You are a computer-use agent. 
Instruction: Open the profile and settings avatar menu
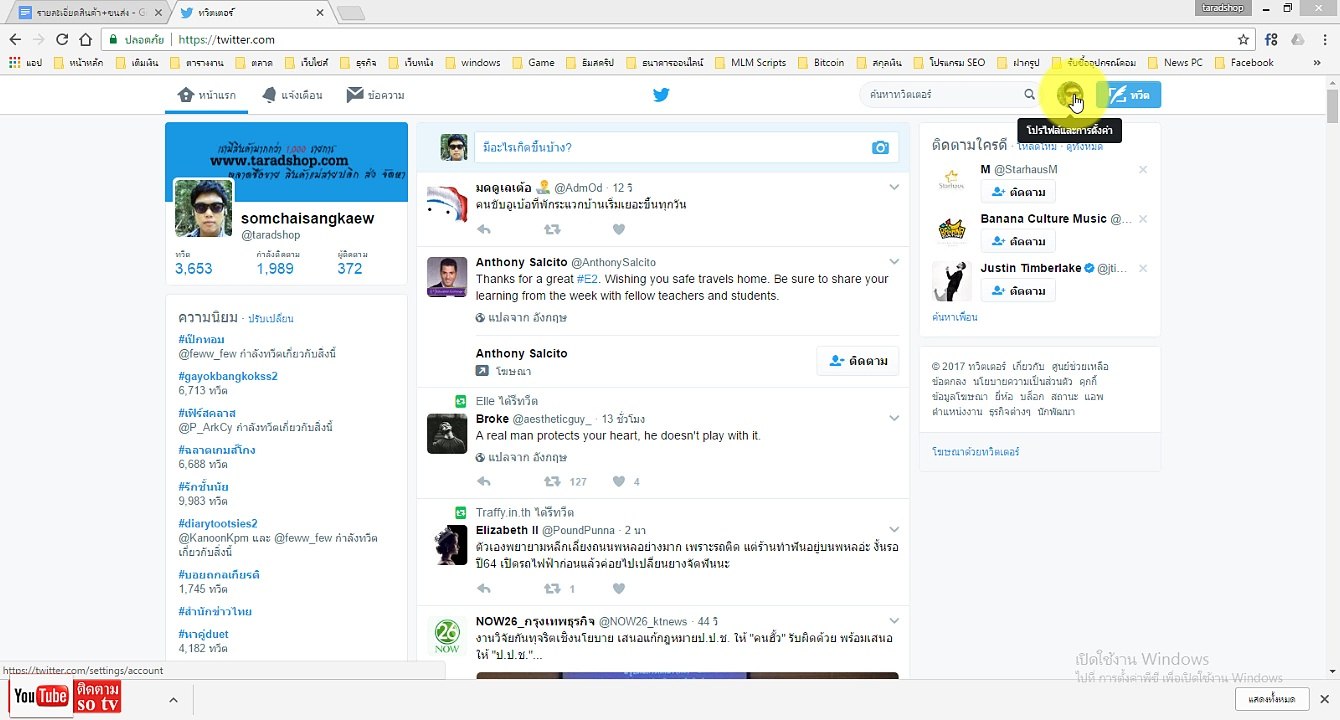tap(1072, 95)
